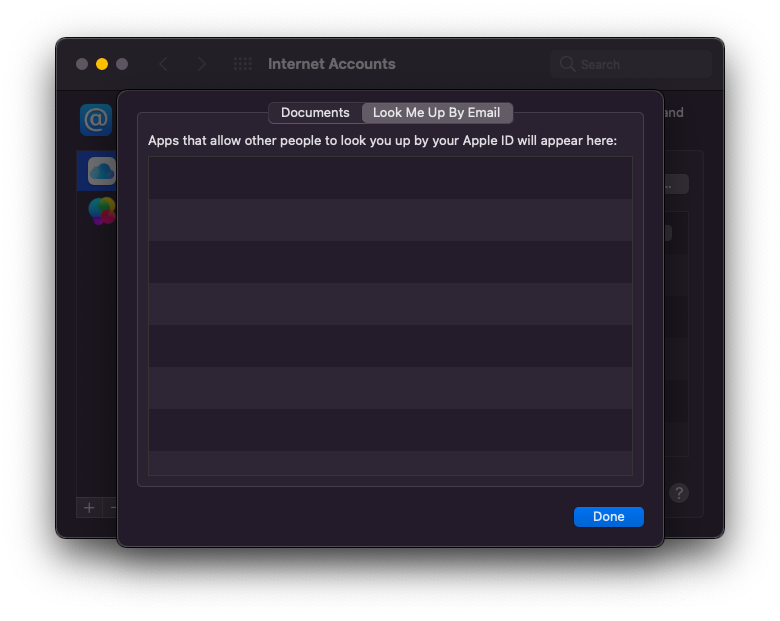Image resolution: width=780 pixels, height=621 pixels.
Task: Open the help question mark button
Action: point(679,493)
